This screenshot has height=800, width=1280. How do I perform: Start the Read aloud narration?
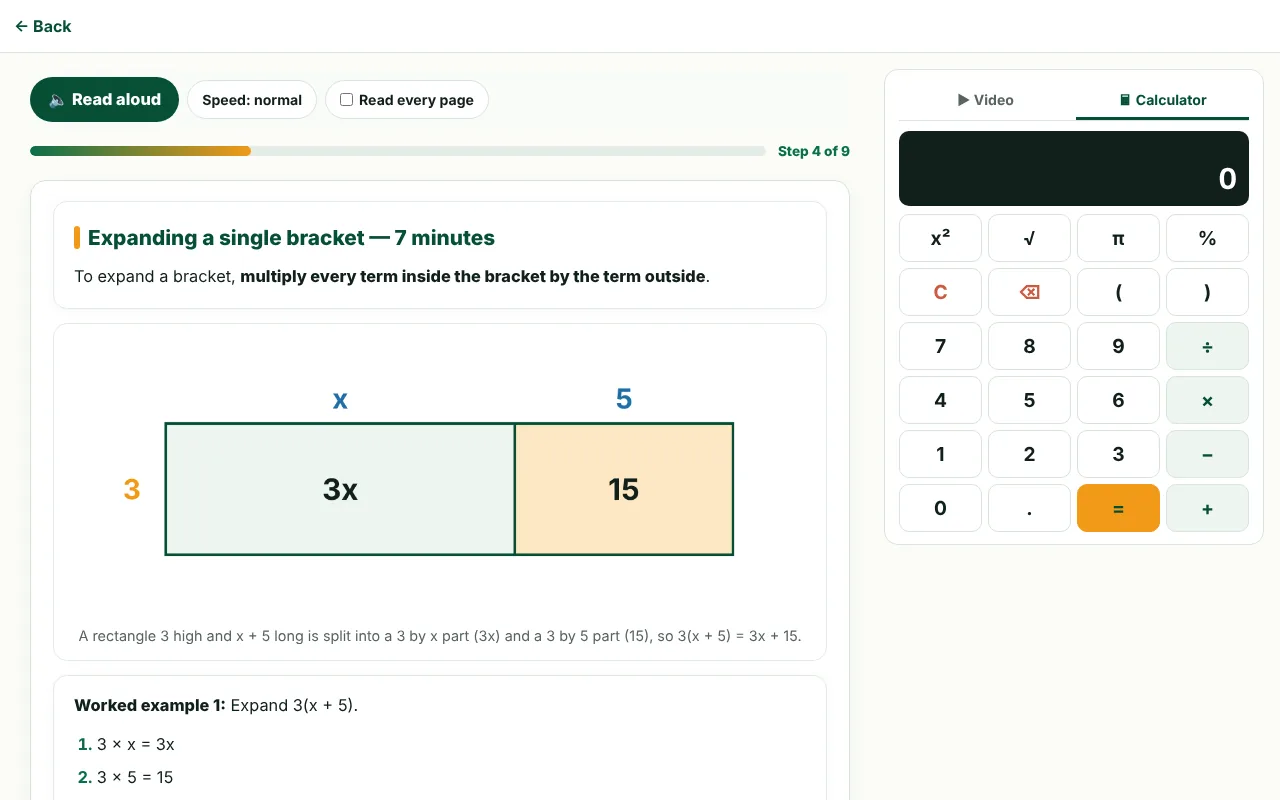[x=104, y=100]
